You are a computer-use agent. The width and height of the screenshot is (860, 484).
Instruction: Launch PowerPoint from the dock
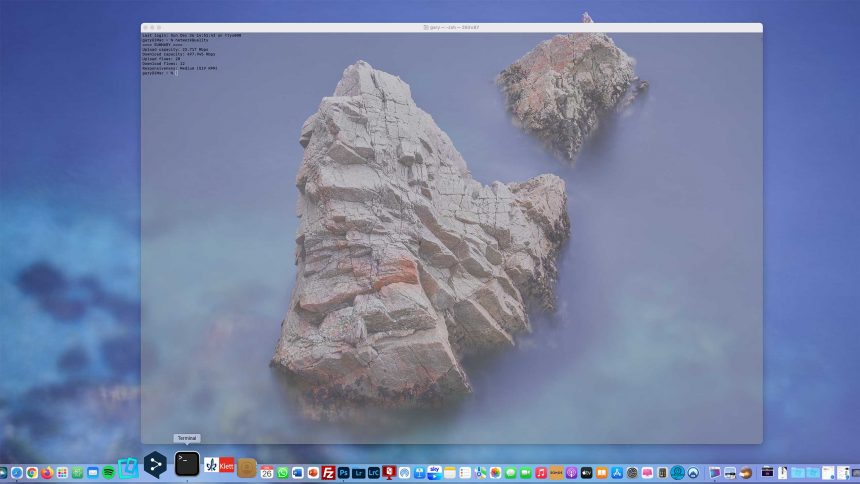(313, 472)
